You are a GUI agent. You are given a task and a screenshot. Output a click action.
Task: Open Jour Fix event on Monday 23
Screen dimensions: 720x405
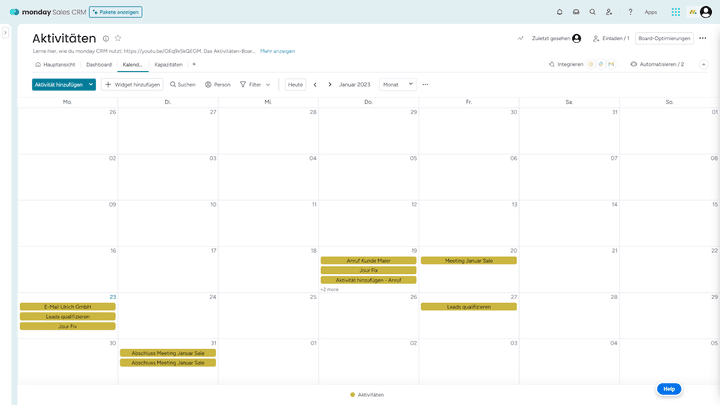68,326
